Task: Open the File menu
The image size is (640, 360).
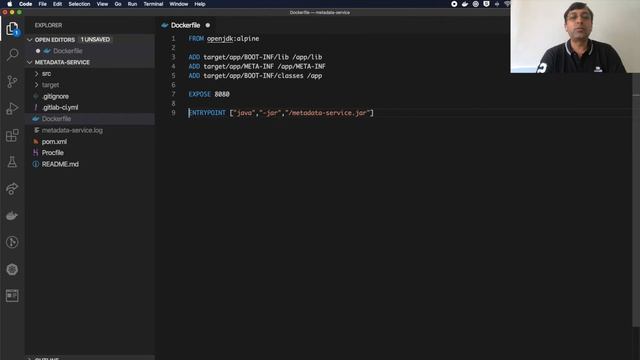Action: tap(42, 4)
